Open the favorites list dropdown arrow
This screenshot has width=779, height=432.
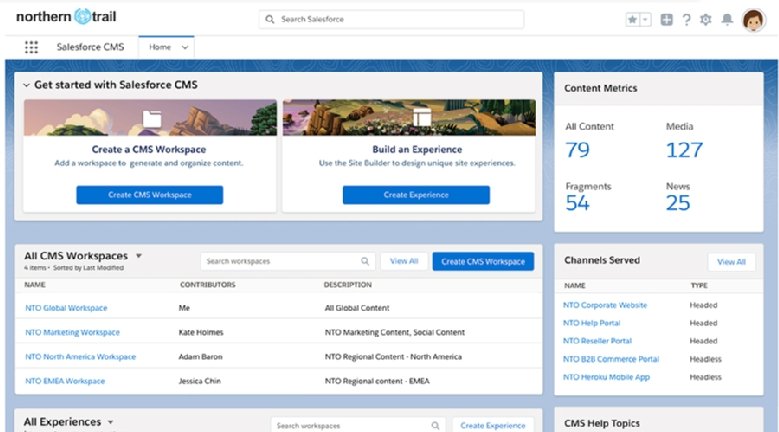coord(645,19)
